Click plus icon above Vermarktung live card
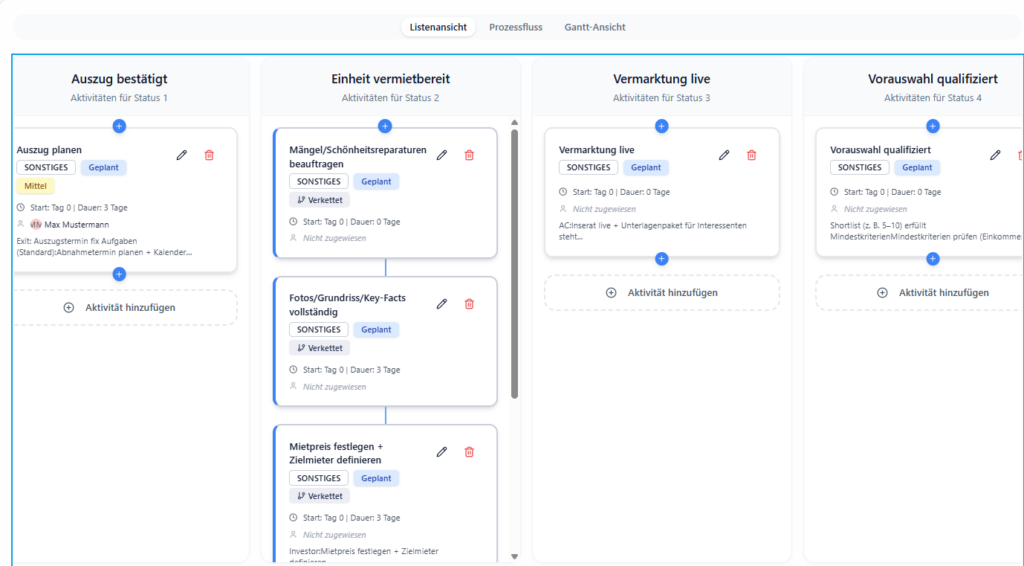This screenshot has height=566, width=1024. pos(661,126)
